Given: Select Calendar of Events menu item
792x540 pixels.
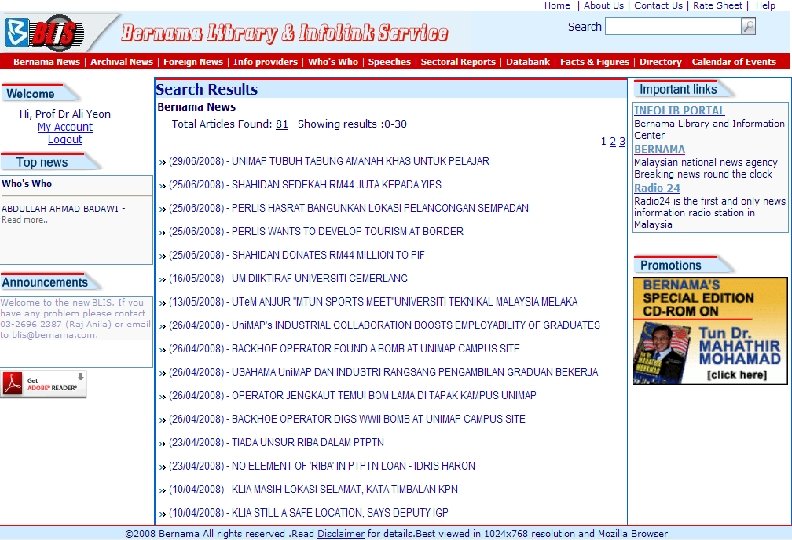Looking at the screenshot, I should coord(733,62).
